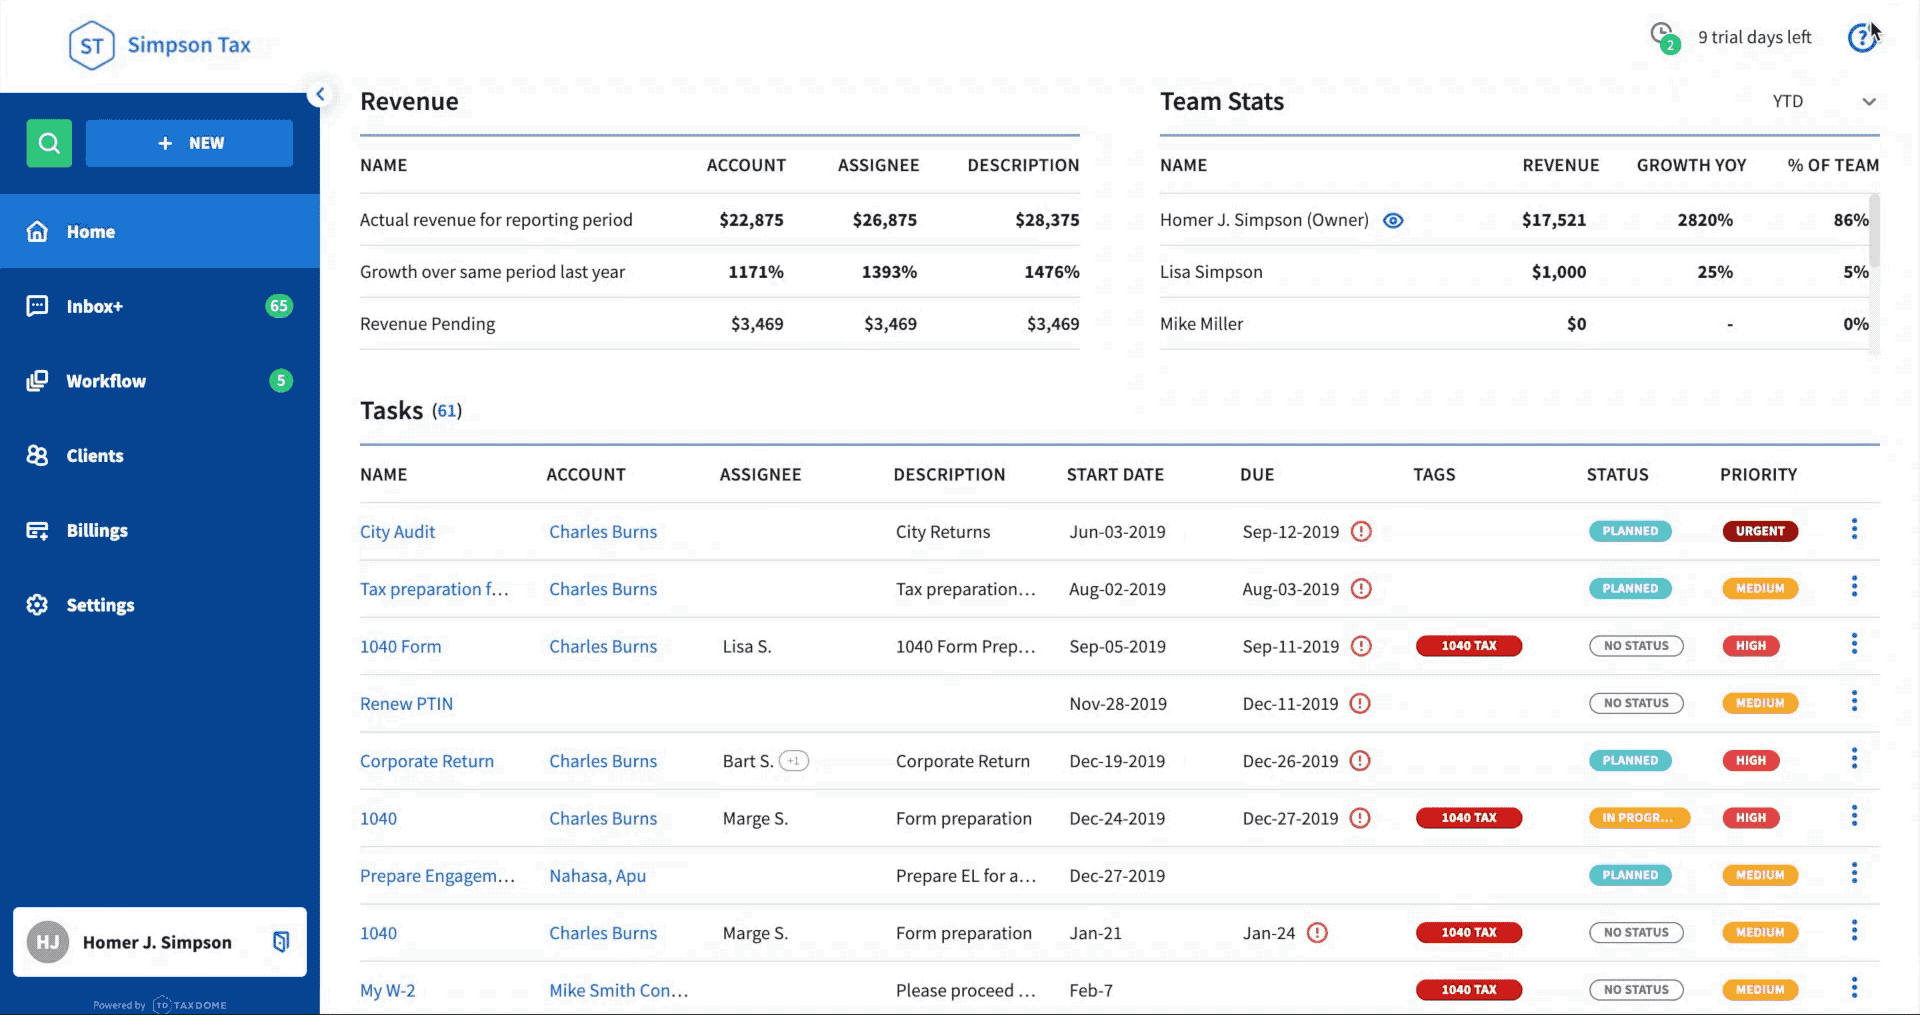The width and height of the screenshot is (1920, 1015).
Task: Click the 9 trial days left text
Action: (x=1754, y=37)
